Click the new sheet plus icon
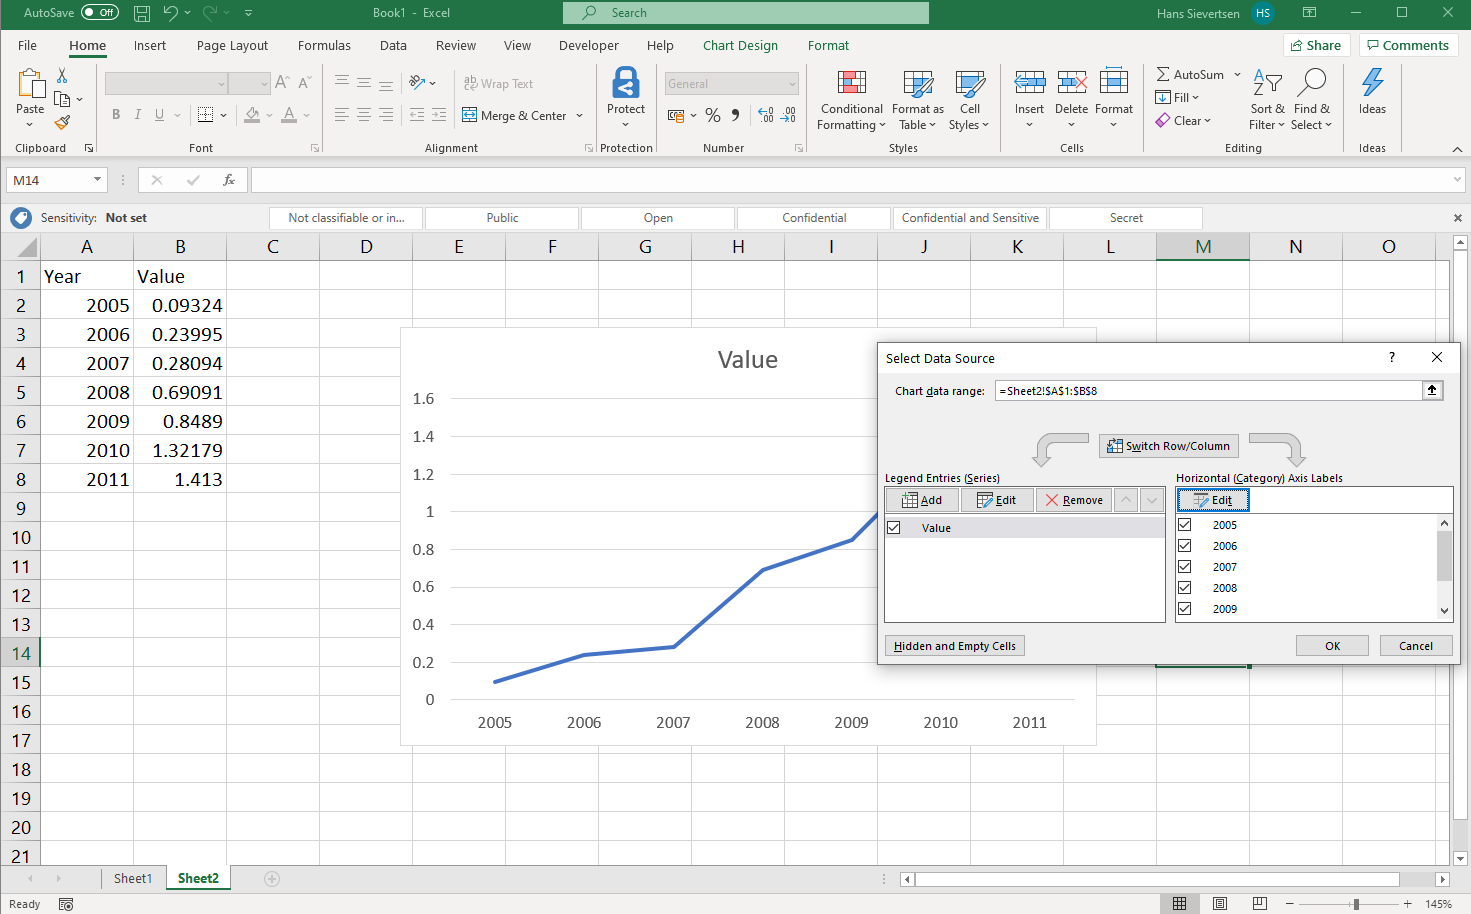 click(272, 879)
